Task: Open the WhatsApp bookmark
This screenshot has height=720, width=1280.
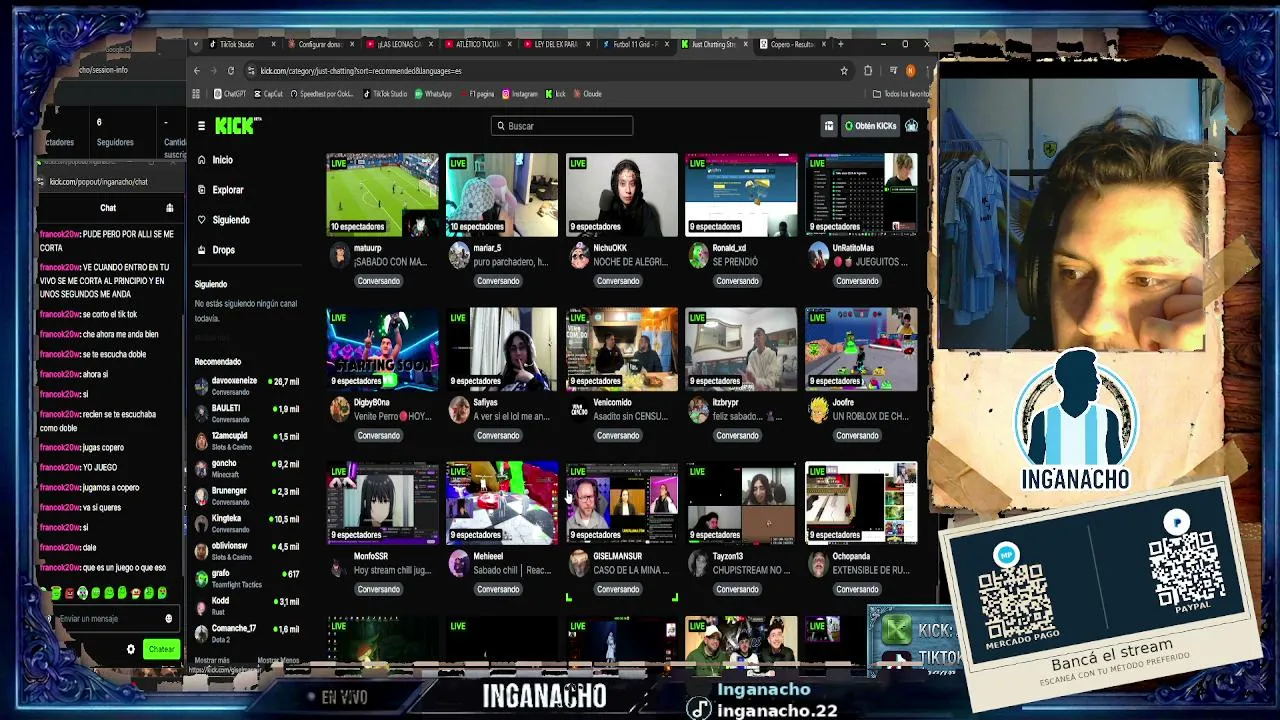Action: pos(433,94)
